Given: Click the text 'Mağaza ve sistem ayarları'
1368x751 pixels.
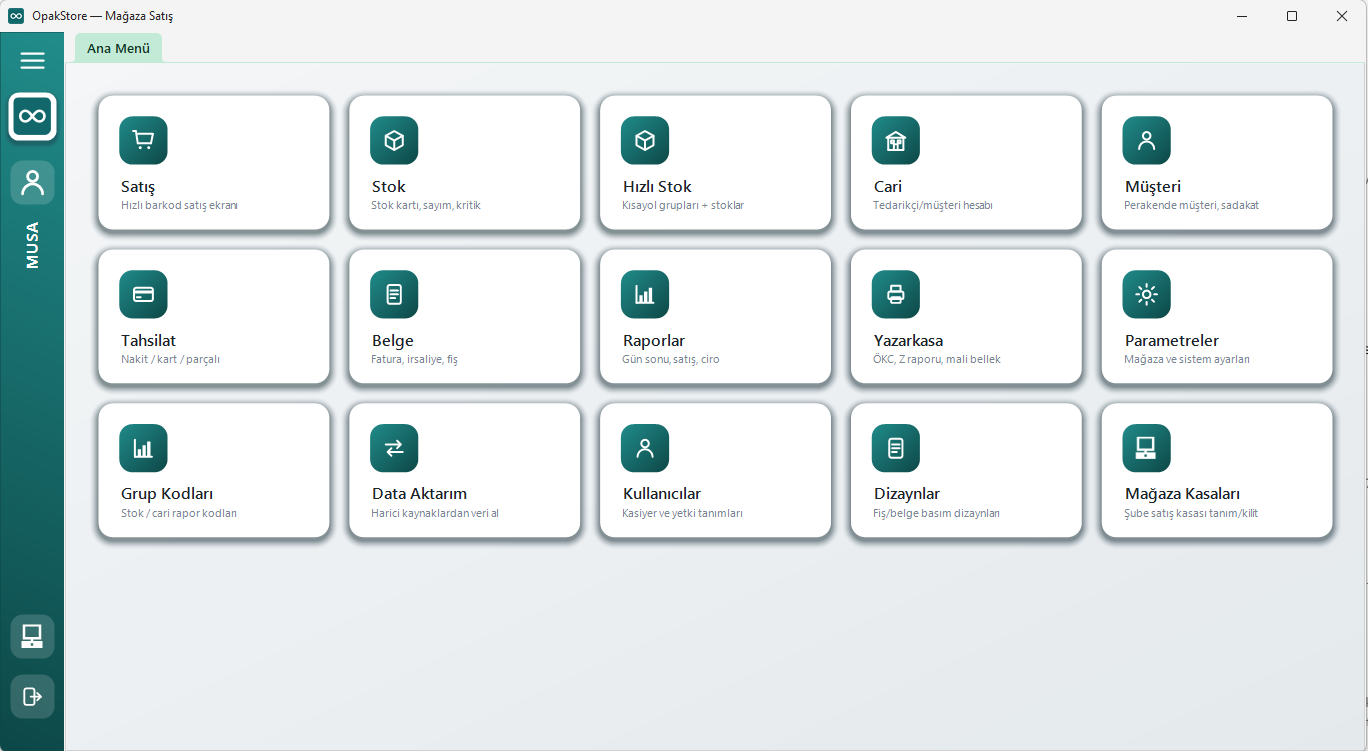Looking at the screenshot, I should 1187,359.
